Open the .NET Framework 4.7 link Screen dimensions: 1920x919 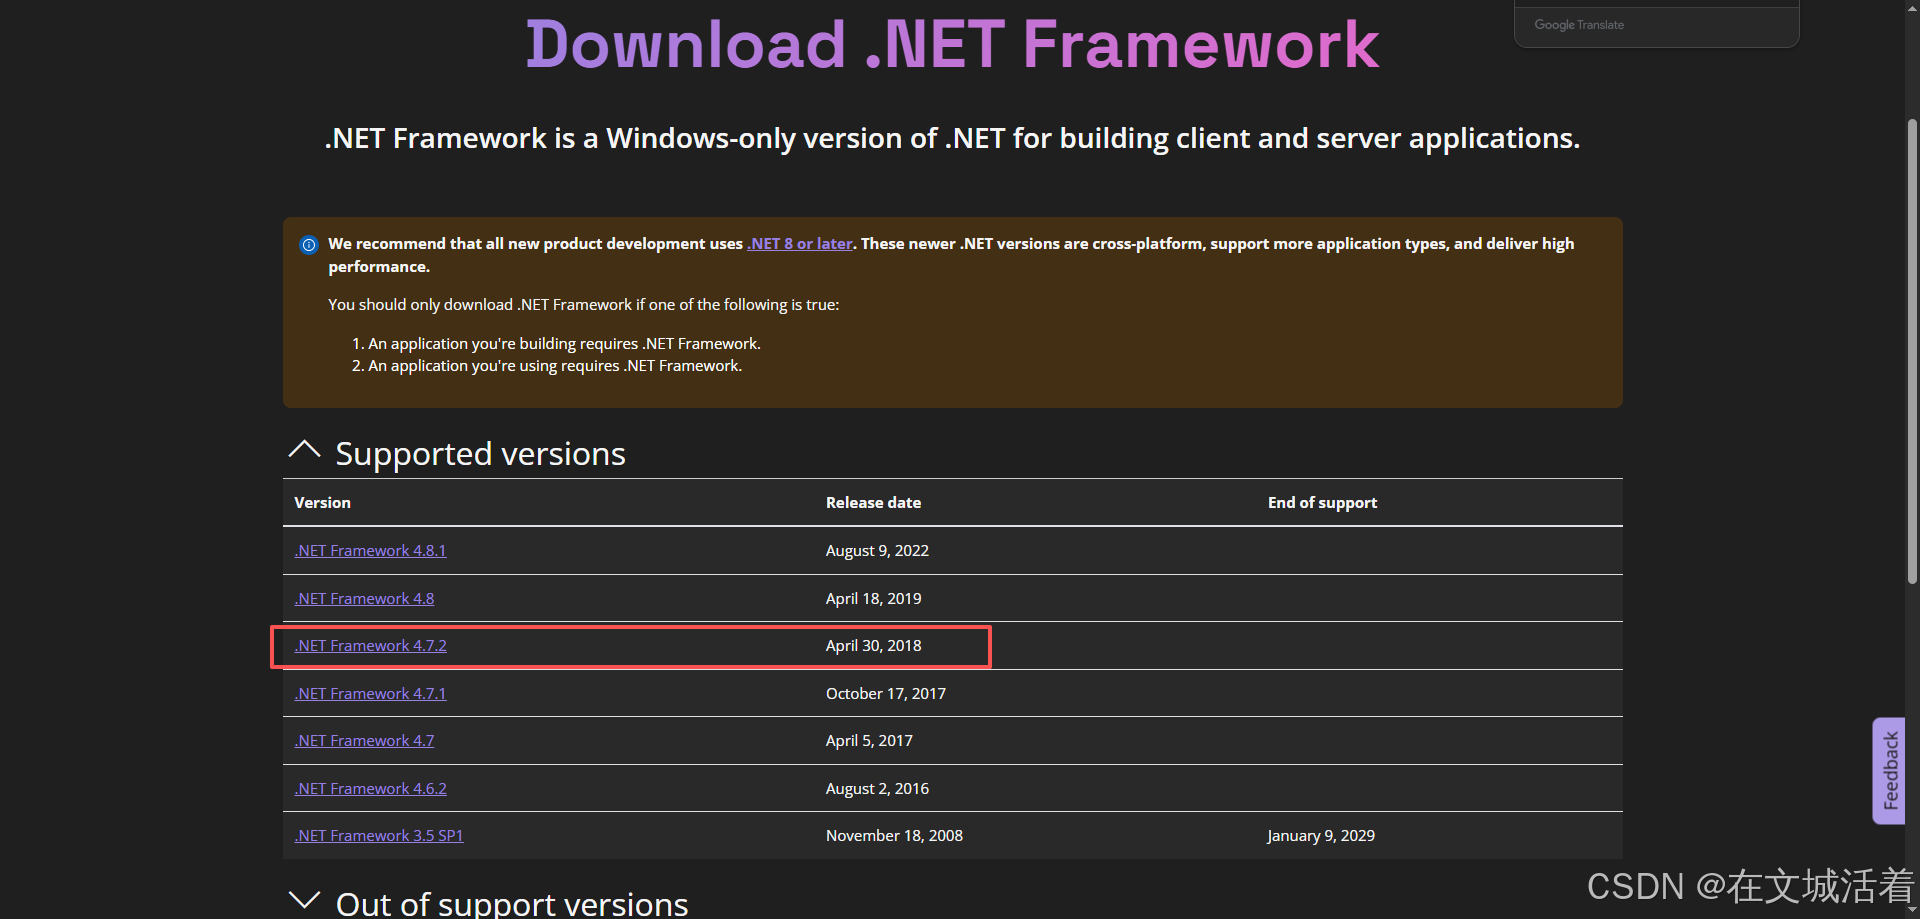[x=364, y=740]
